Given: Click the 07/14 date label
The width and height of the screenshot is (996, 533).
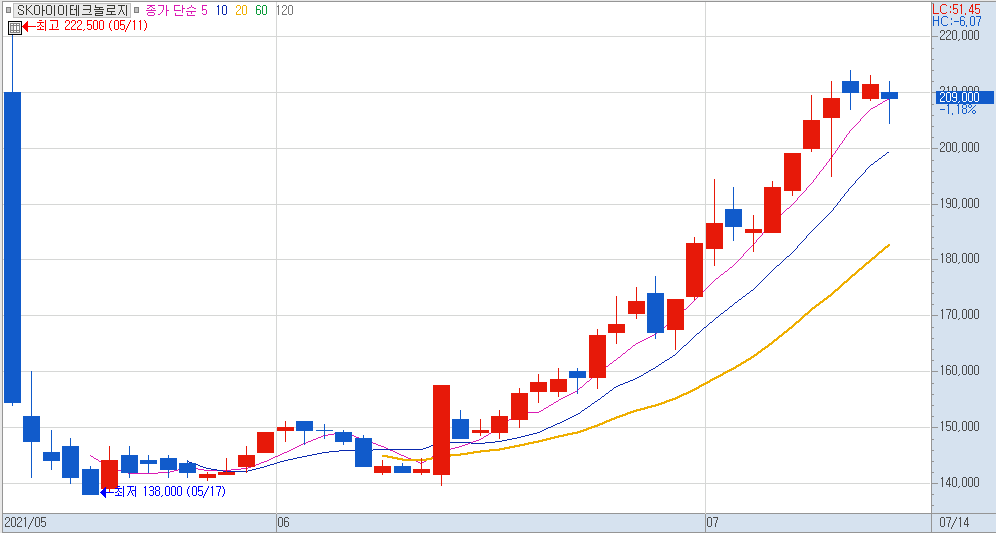Looking at the screenshot, I should coord(954,523).
